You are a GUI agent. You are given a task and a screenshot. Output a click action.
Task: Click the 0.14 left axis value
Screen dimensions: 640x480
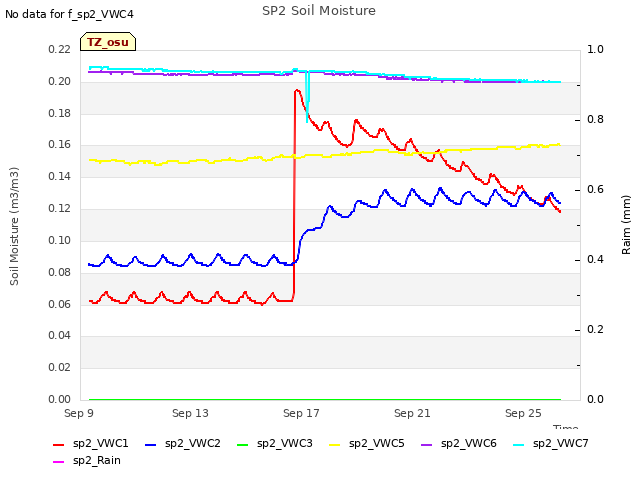(60, 176)
